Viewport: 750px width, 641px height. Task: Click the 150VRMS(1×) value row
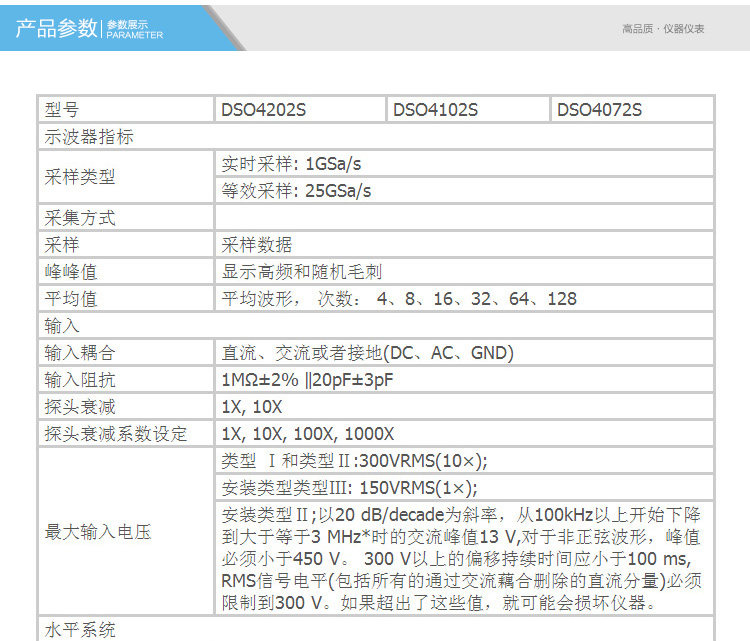[x=464, y=488]
